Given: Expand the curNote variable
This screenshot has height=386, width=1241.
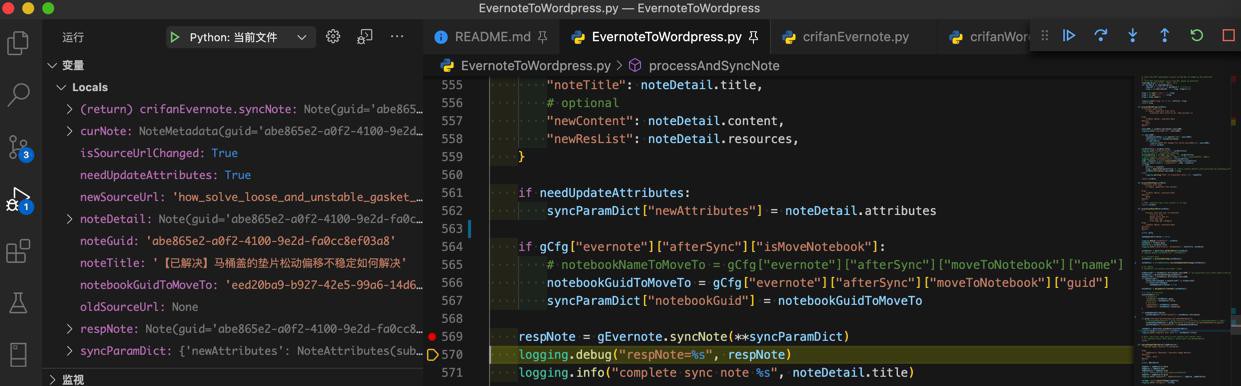Looking at the screenshot, I should 70,131.
